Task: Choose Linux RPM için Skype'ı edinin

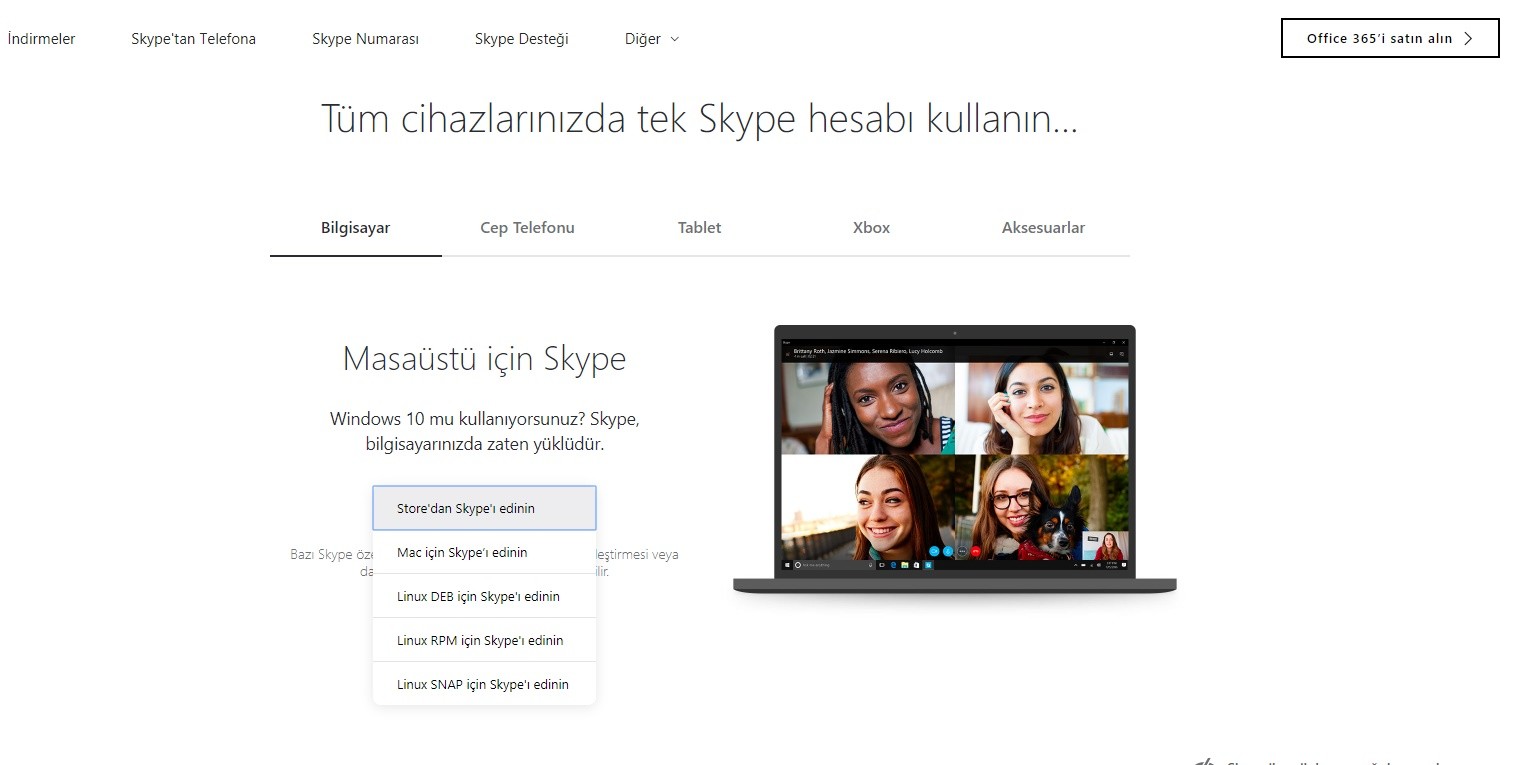Action: point(484,640)
